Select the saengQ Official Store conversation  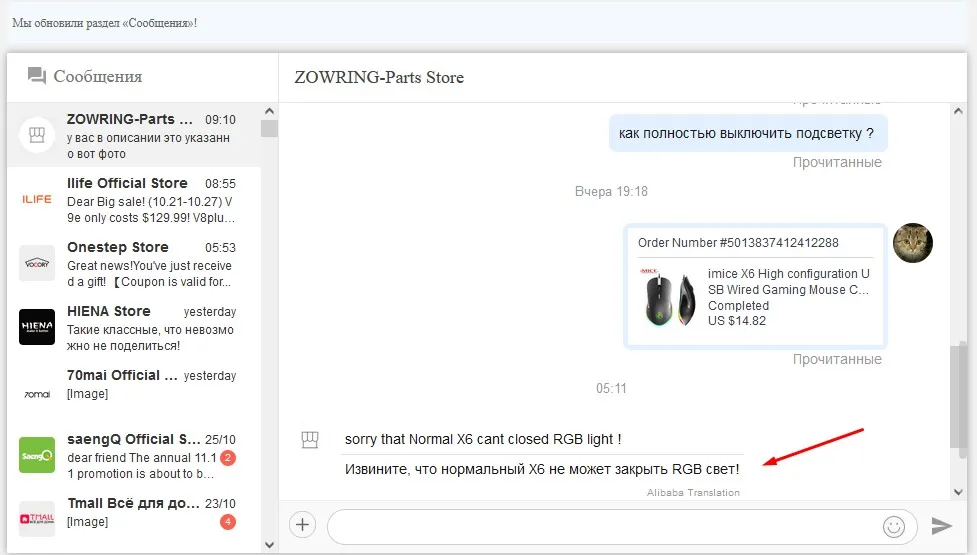(x=134, y=456)
